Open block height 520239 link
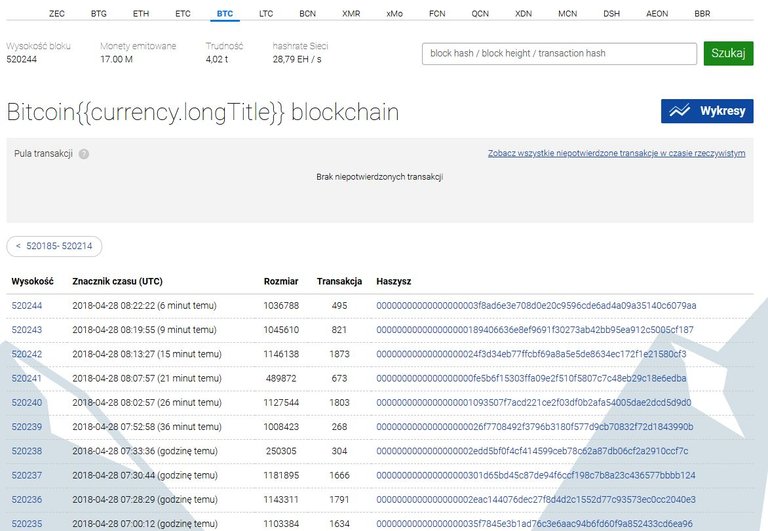The height and width of the screenshot is (531, 768). (x=27, y=427)
